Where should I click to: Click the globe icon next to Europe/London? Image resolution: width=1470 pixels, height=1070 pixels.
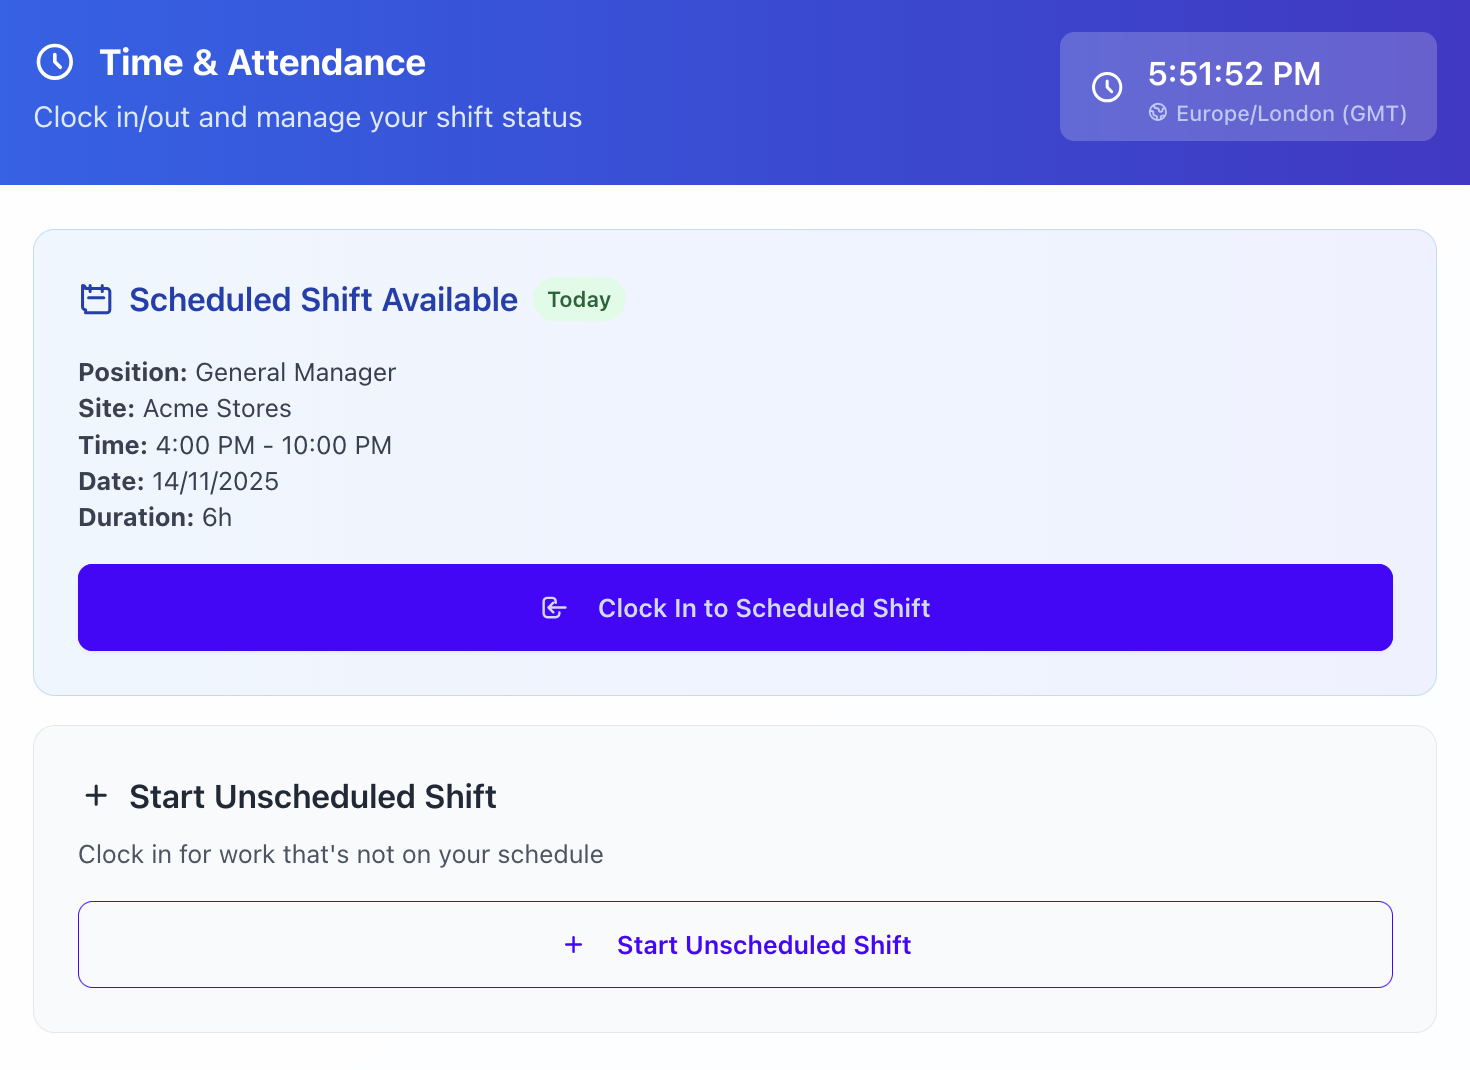(x=1158, y=113)
